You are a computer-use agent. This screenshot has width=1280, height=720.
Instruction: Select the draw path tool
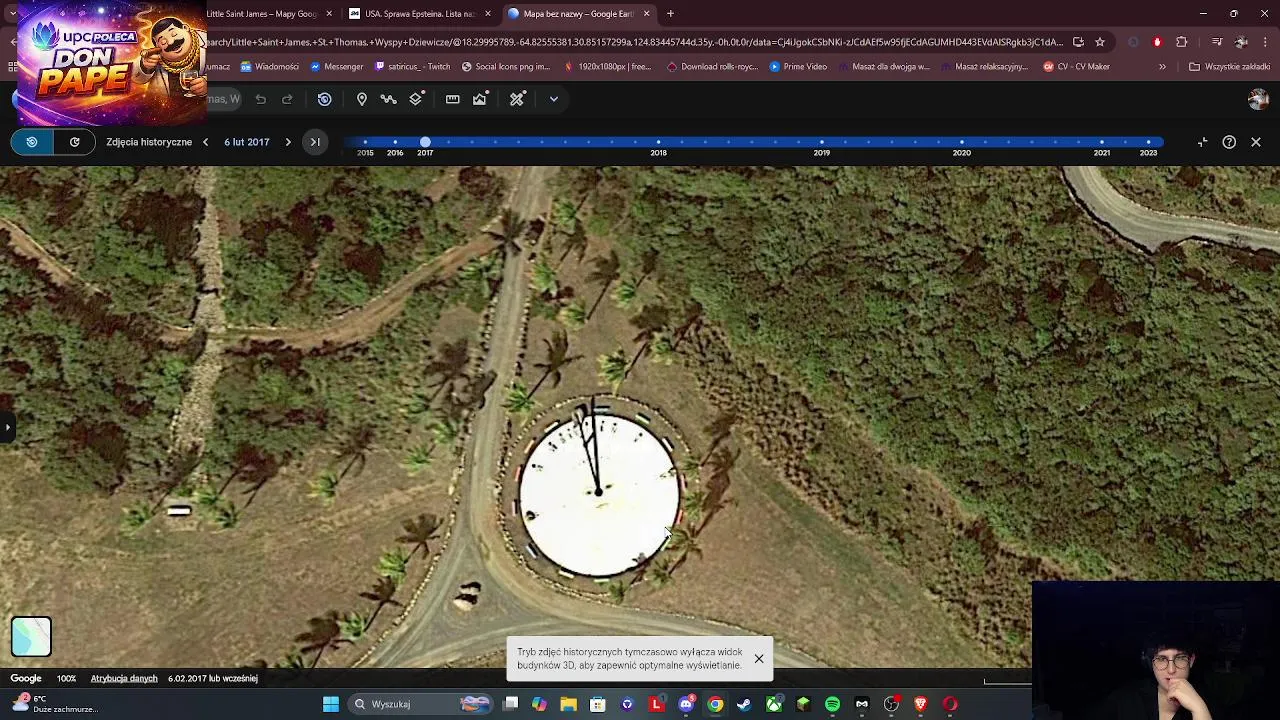pos(389,99)
